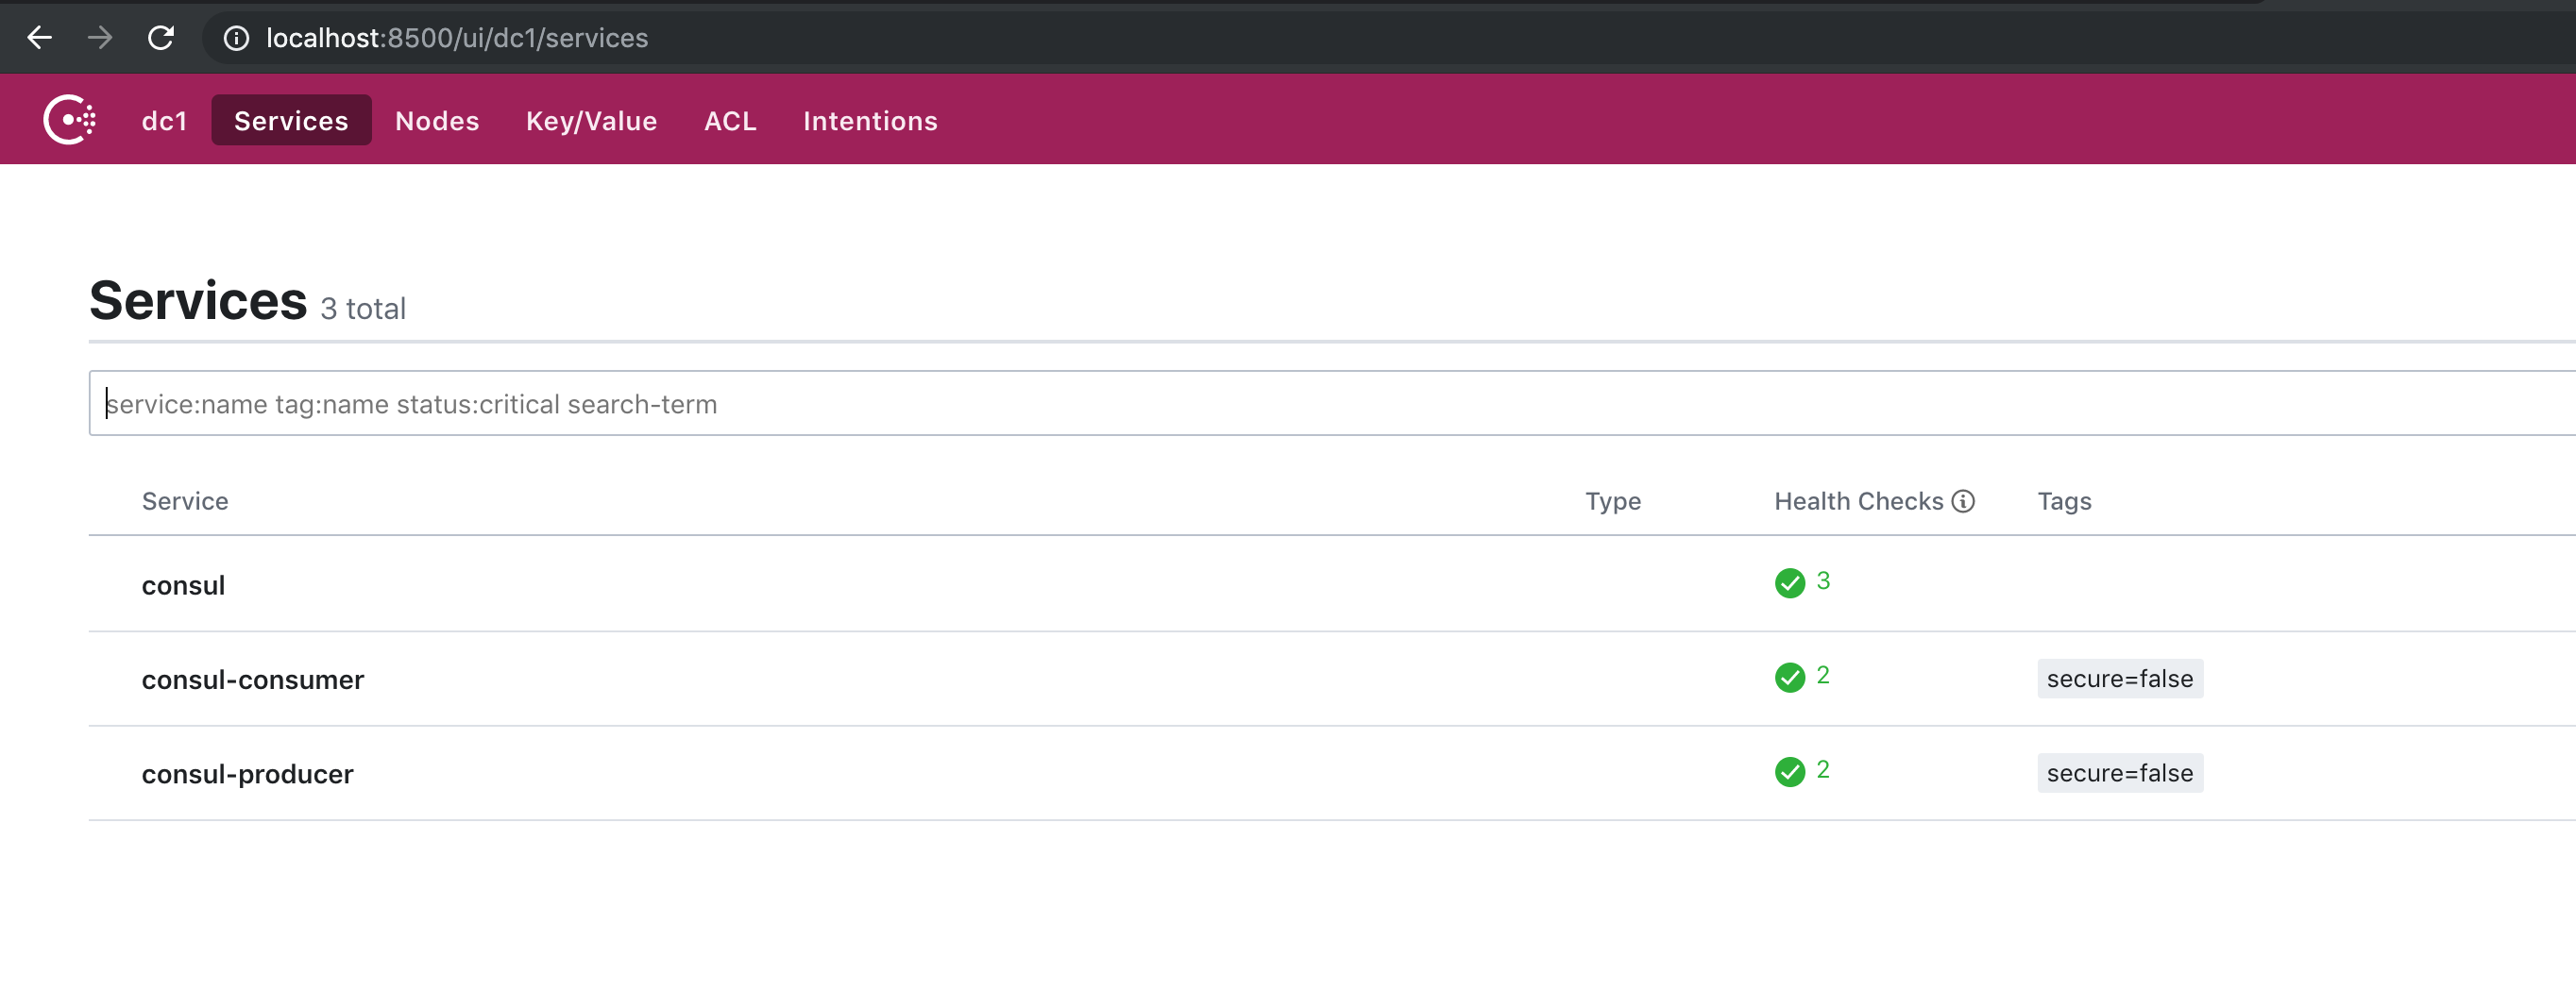Reload the page with refresh icon
The image size is (2576, 991).
pos(161,38)
